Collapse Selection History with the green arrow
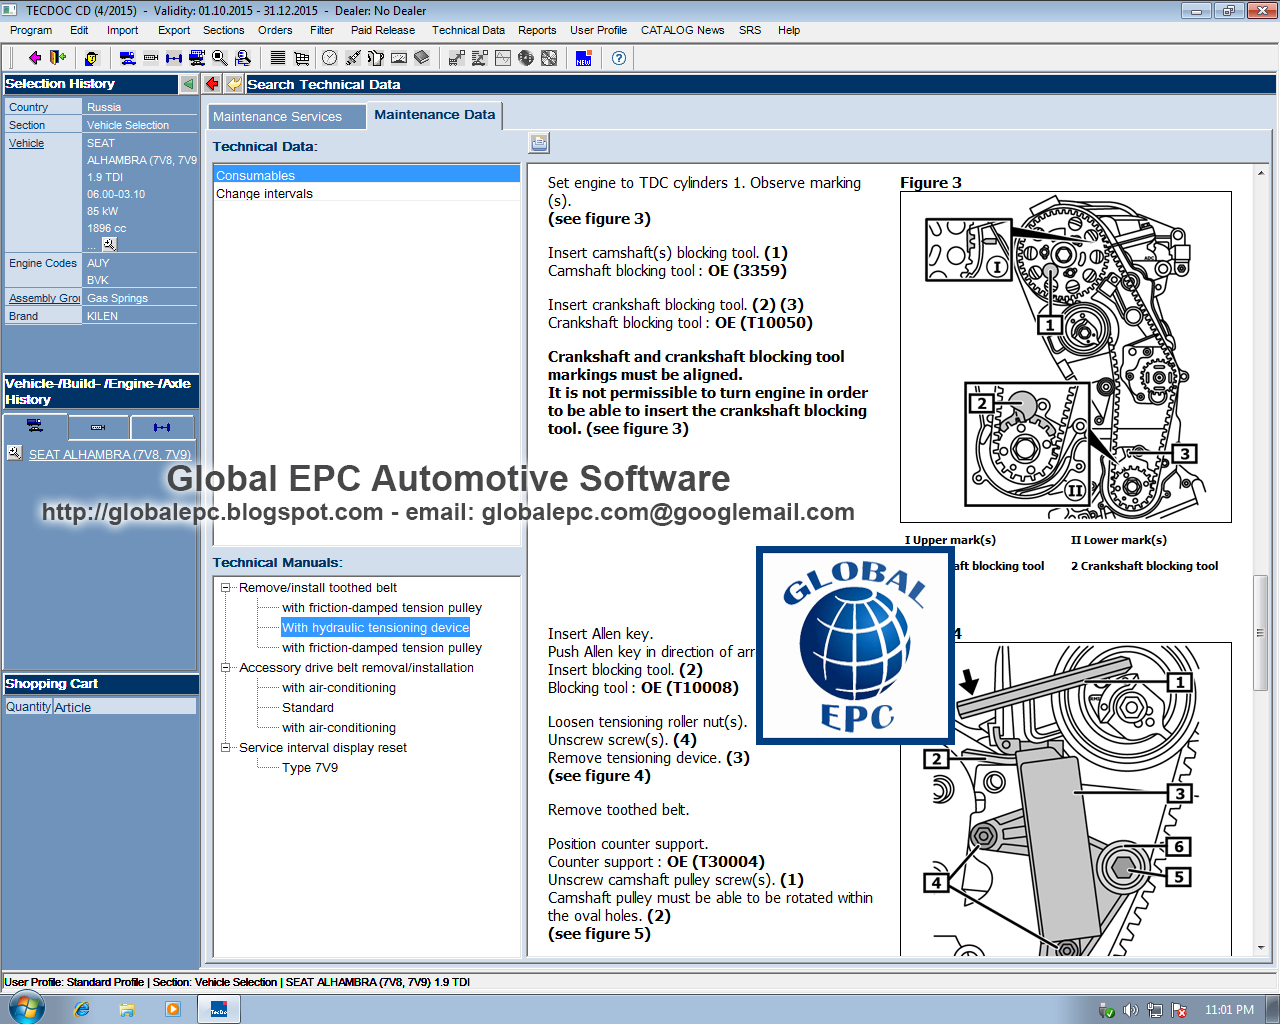This screenshot has height=1024, width=1280. [188, 84]
